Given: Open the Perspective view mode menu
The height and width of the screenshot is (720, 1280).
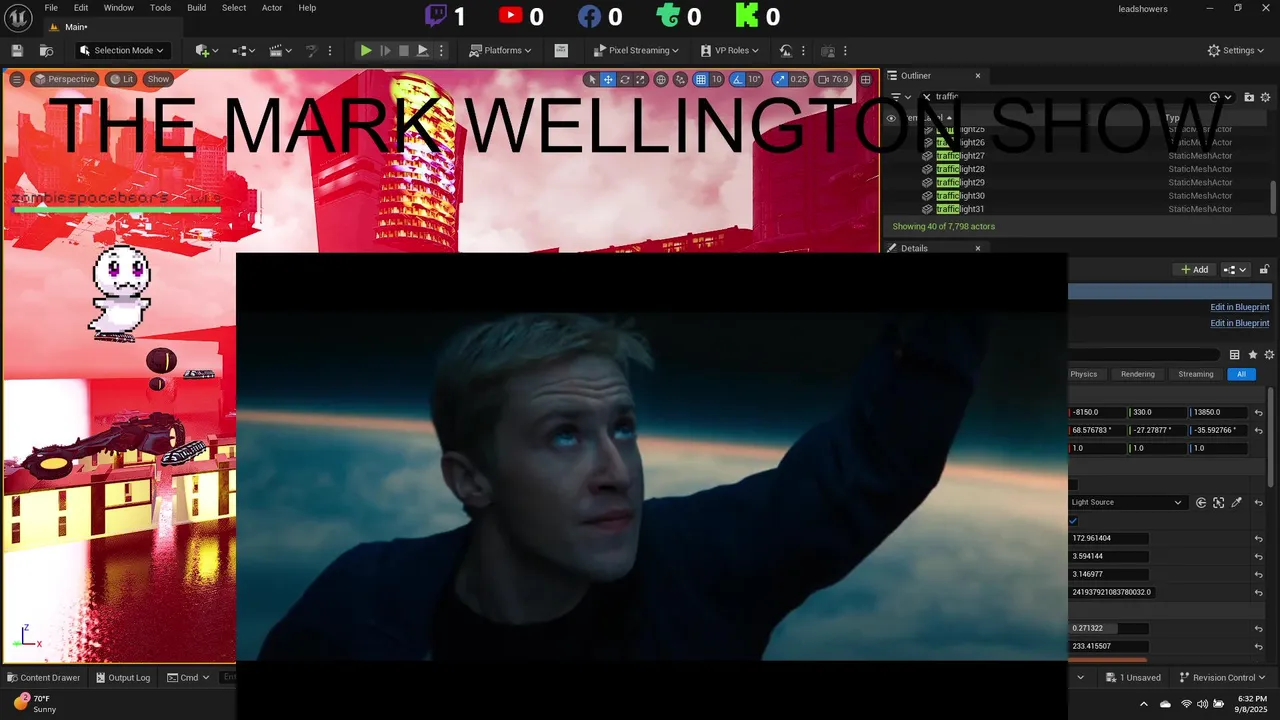Looking at the screenshot, I should (65, 79).
